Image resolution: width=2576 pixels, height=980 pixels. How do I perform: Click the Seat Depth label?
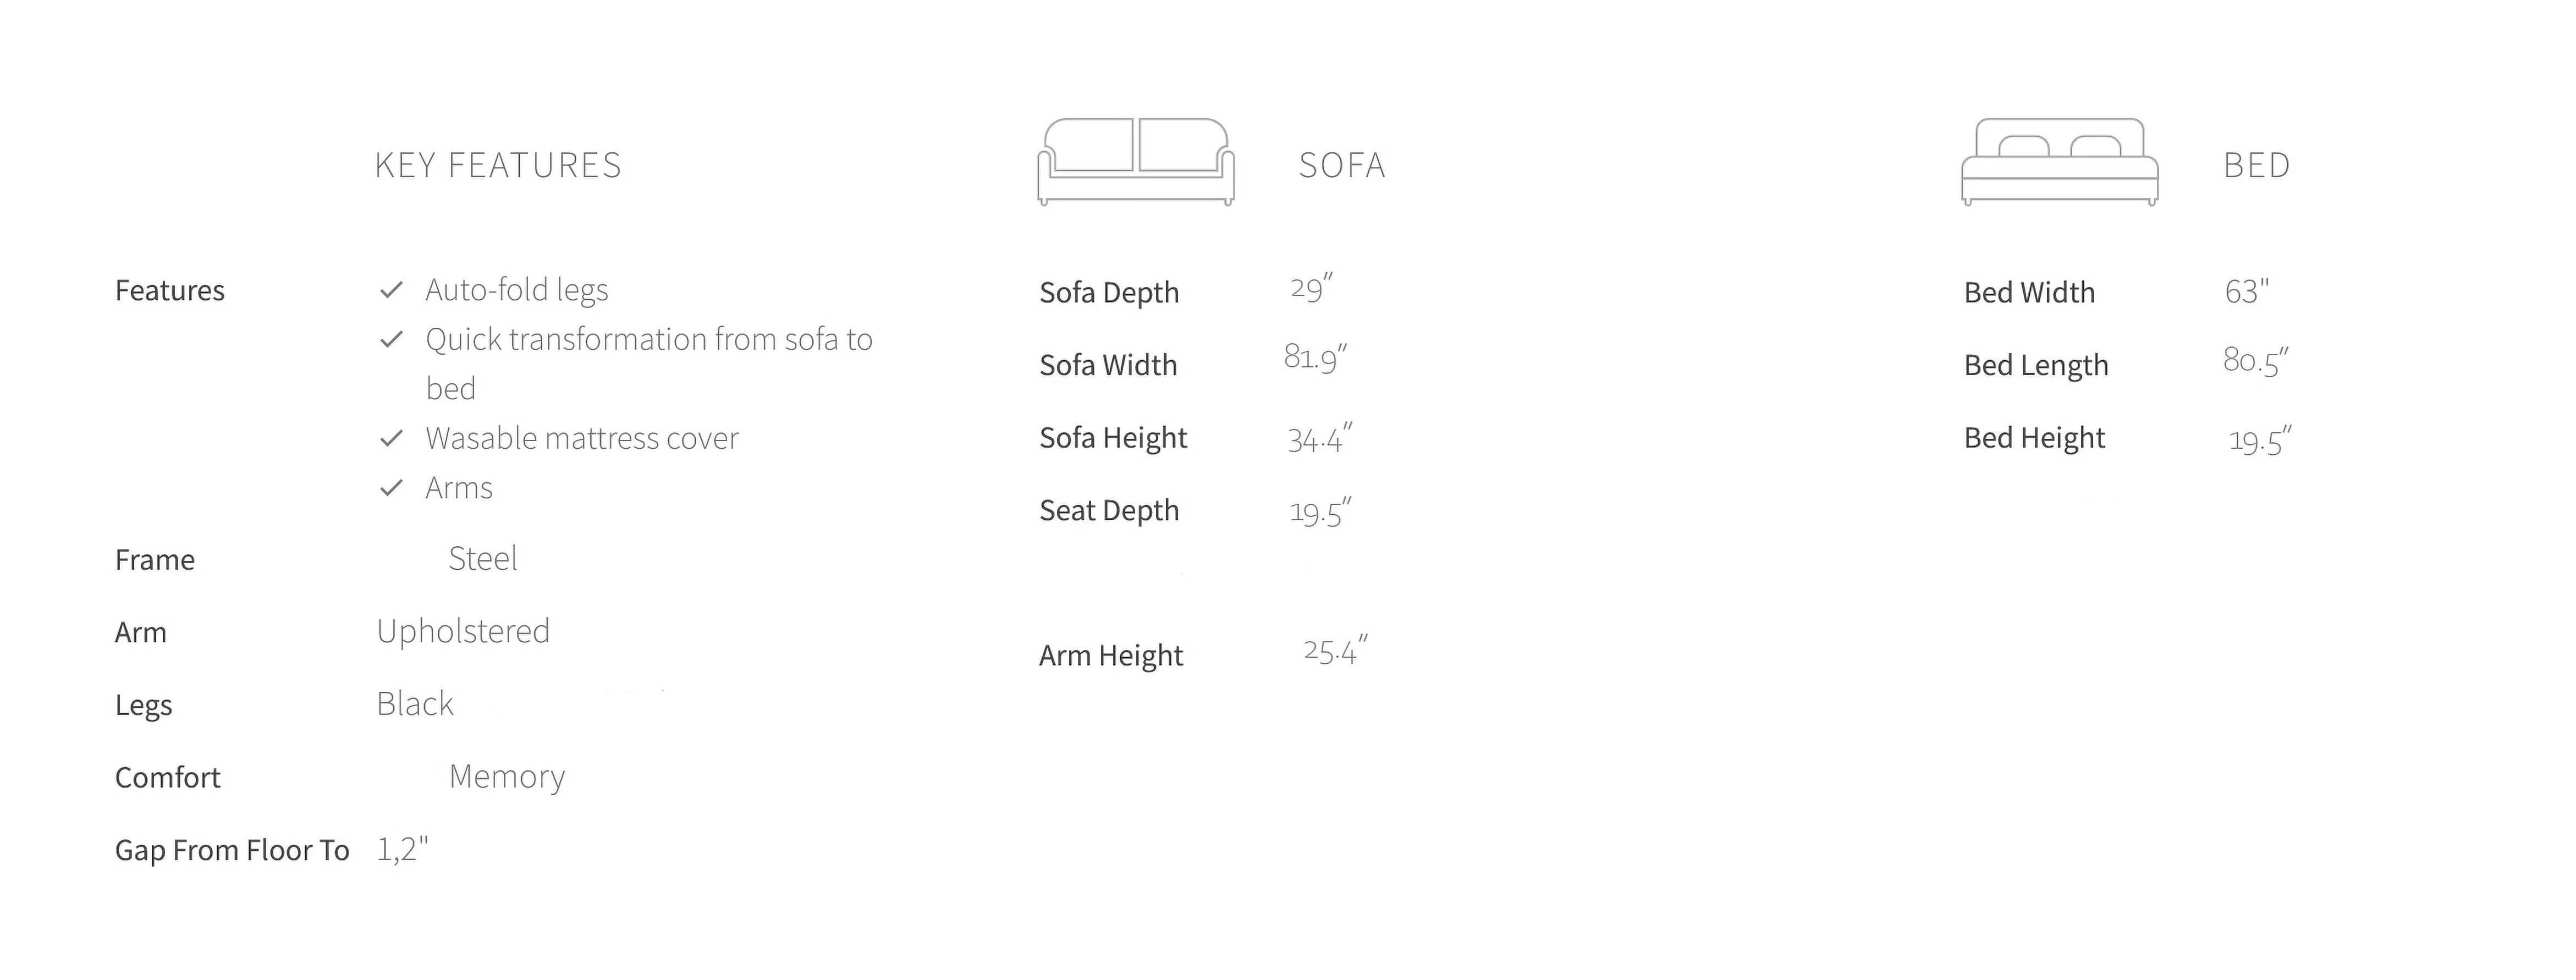1109,510
